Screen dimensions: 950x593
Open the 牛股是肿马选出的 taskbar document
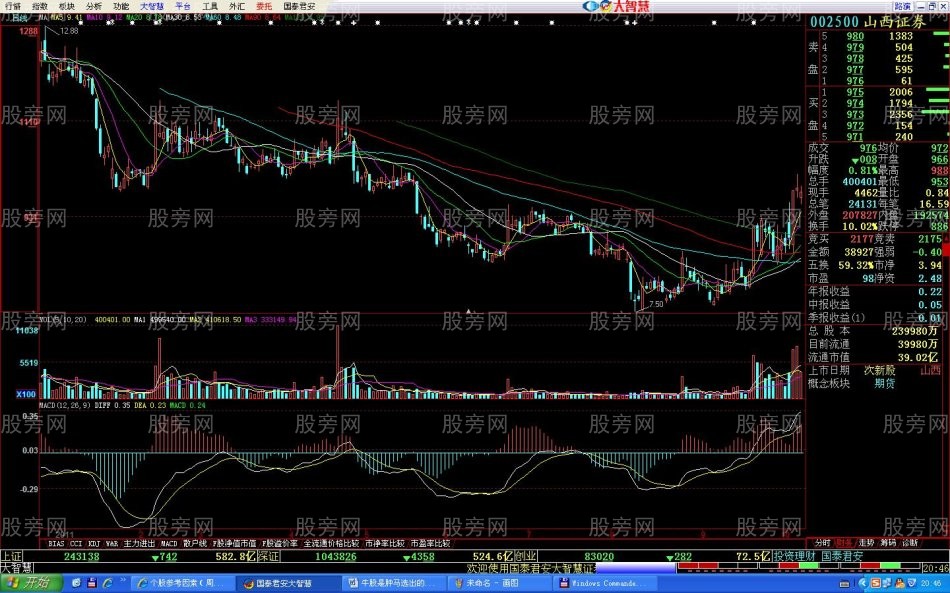[392, 583]
